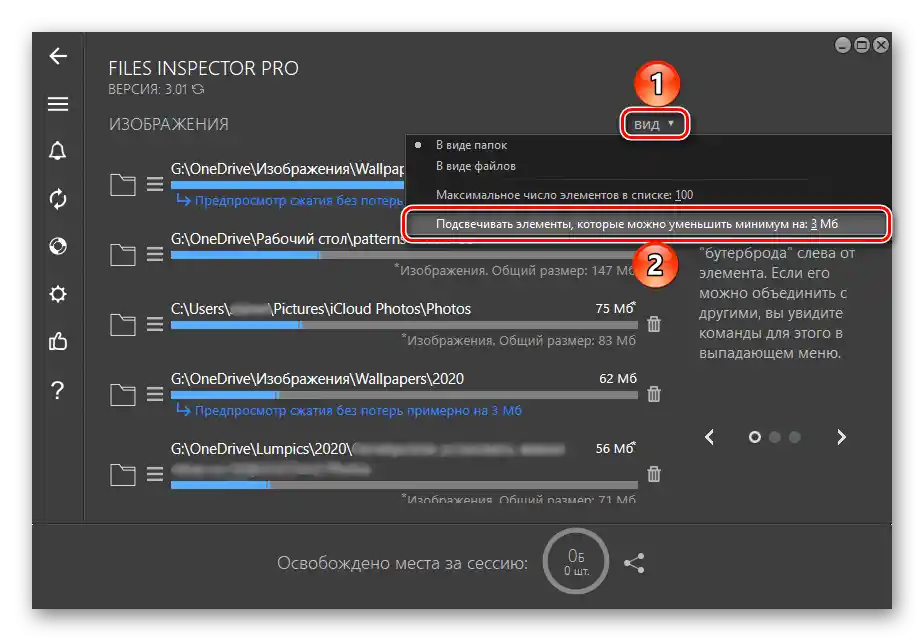Click path 'G:\OneDrive\Рабочий стол\patterns'
This screenshot has width=924, height=641.
coord(288,239)
